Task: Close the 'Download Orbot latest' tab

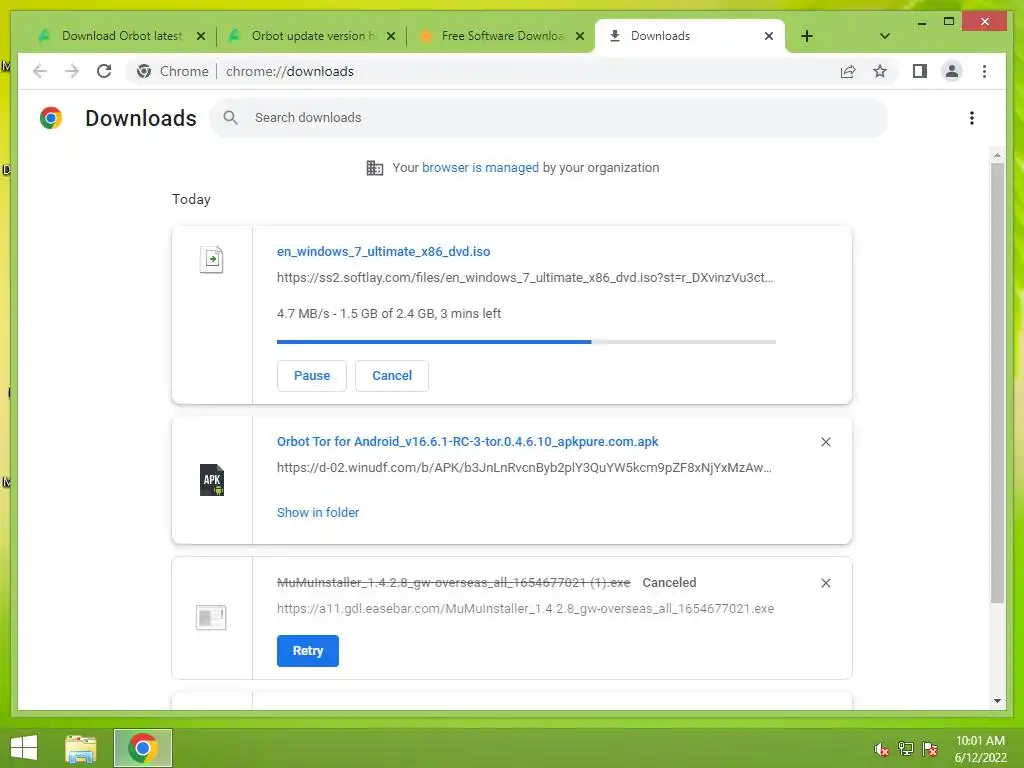Action: click(x=201, y=36)
